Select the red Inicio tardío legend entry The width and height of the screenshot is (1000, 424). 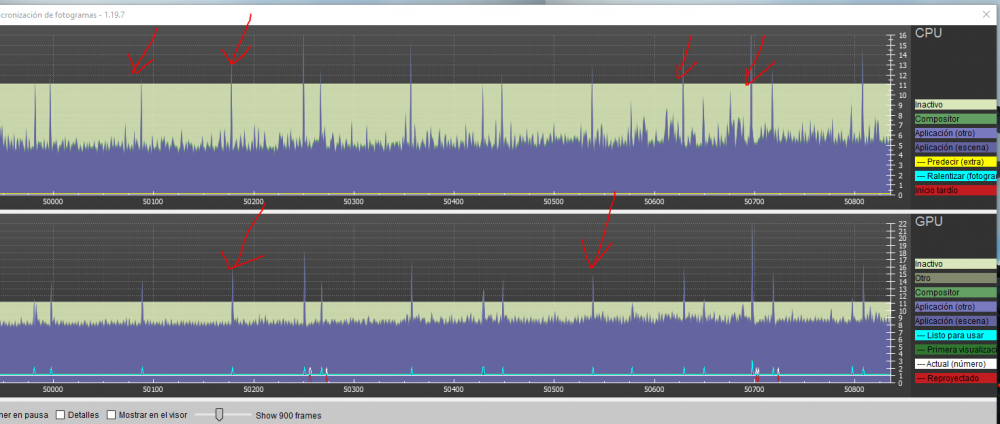point(955,190)
